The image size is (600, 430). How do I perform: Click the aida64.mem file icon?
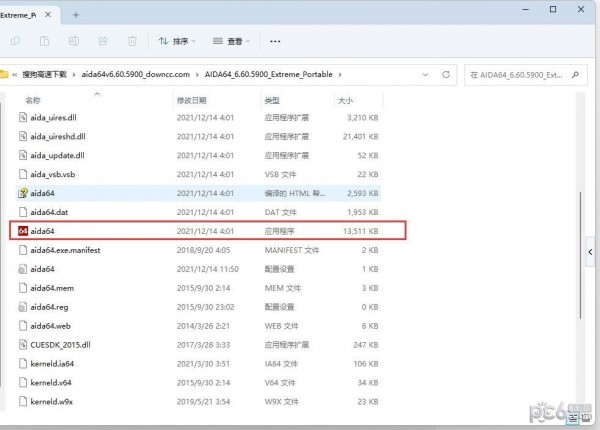[x=23, y=287]
